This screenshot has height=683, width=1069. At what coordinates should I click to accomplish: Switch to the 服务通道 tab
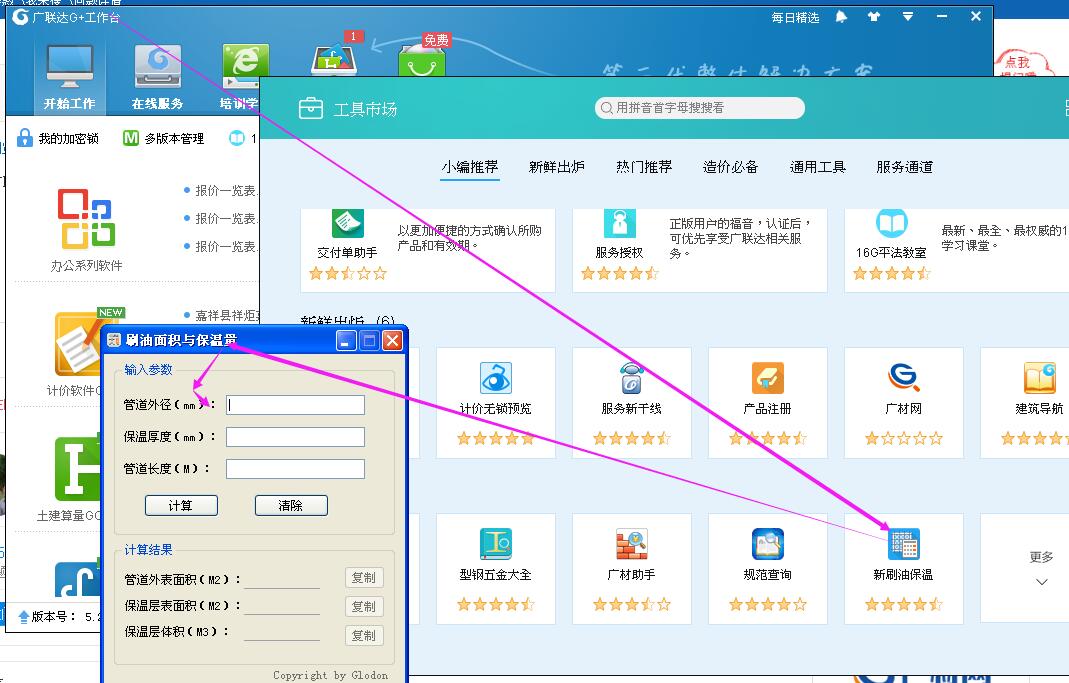click(905, 167)
